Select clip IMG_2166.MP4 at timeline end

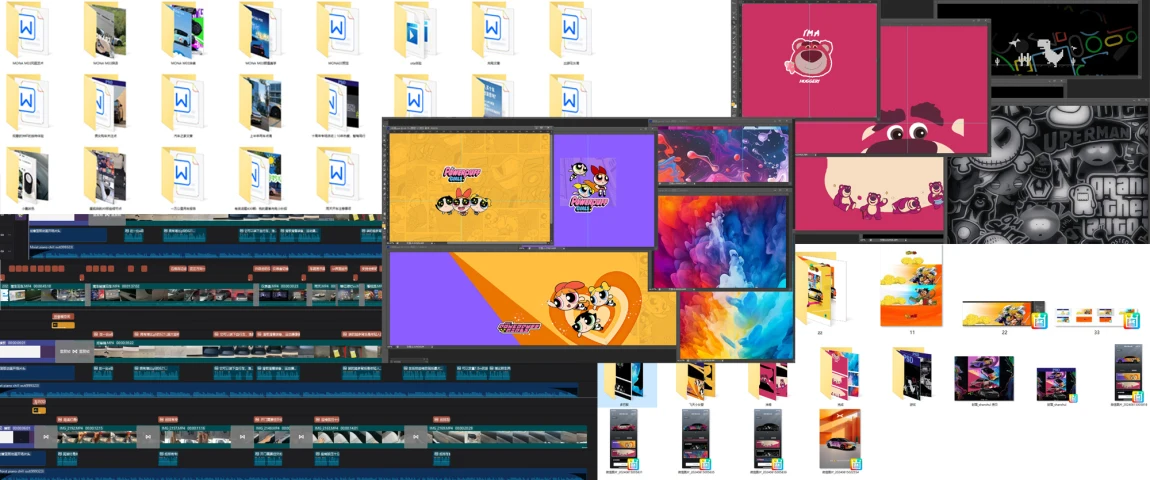point(506,436)
